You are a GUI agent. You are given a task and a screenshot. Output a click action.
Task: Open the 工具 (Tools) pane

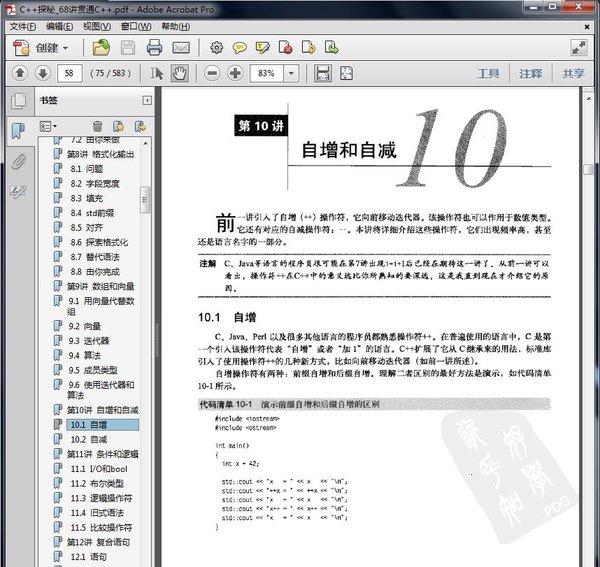488,73
